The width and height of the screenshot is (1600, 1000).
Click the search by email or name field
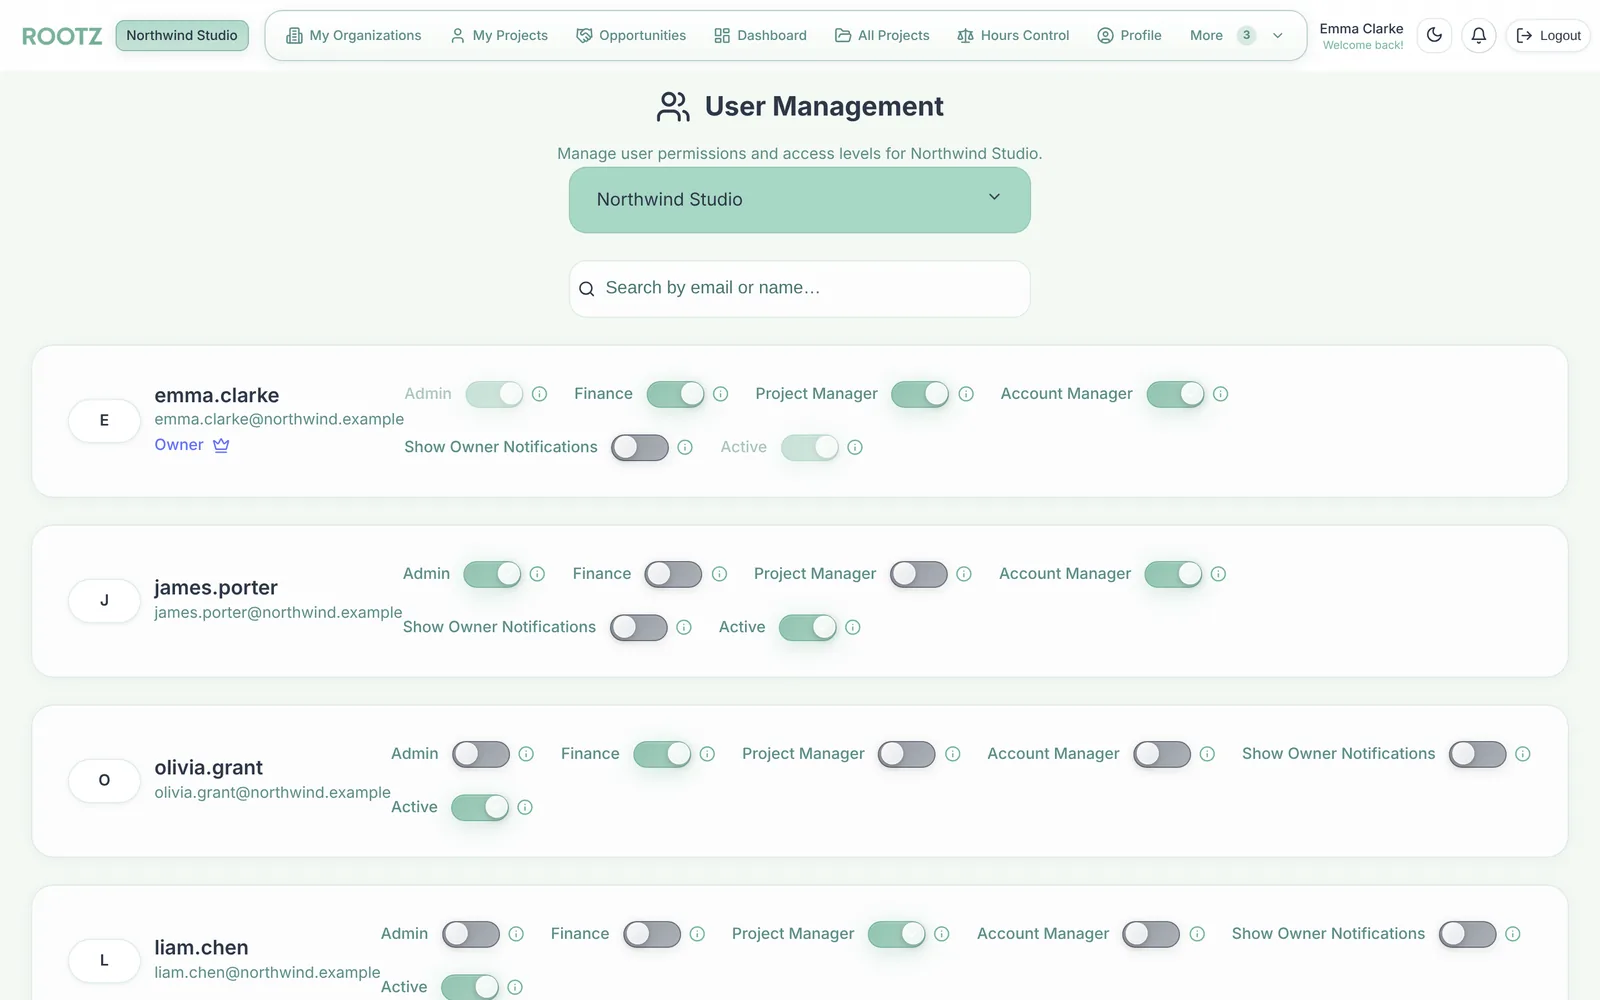pyautogui.click(x=800, y=289)
